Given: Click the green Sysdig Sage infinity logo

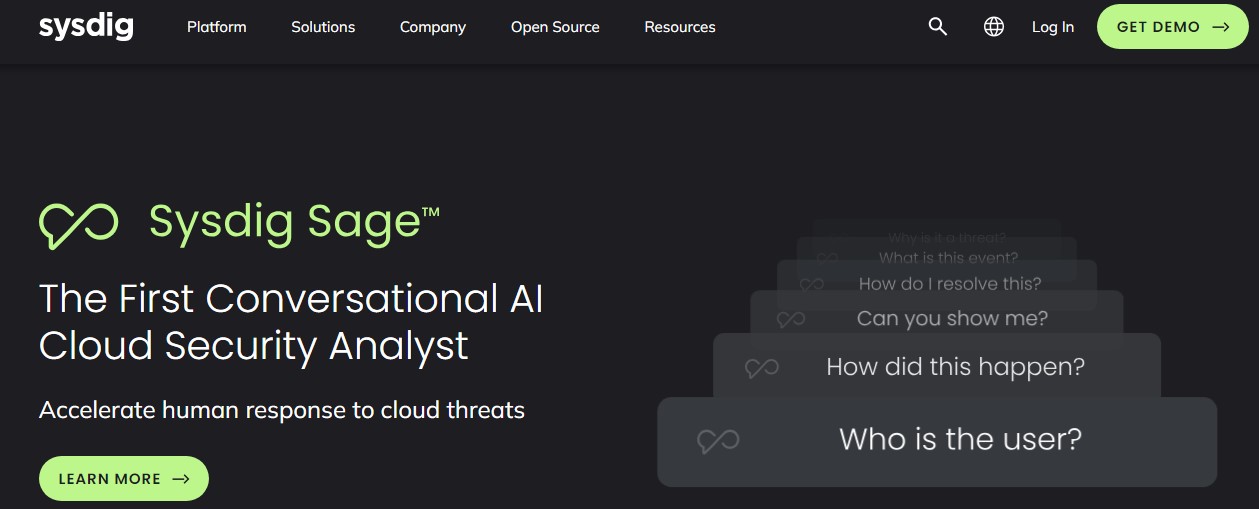Looking at the screenshot, I should 78,224.
